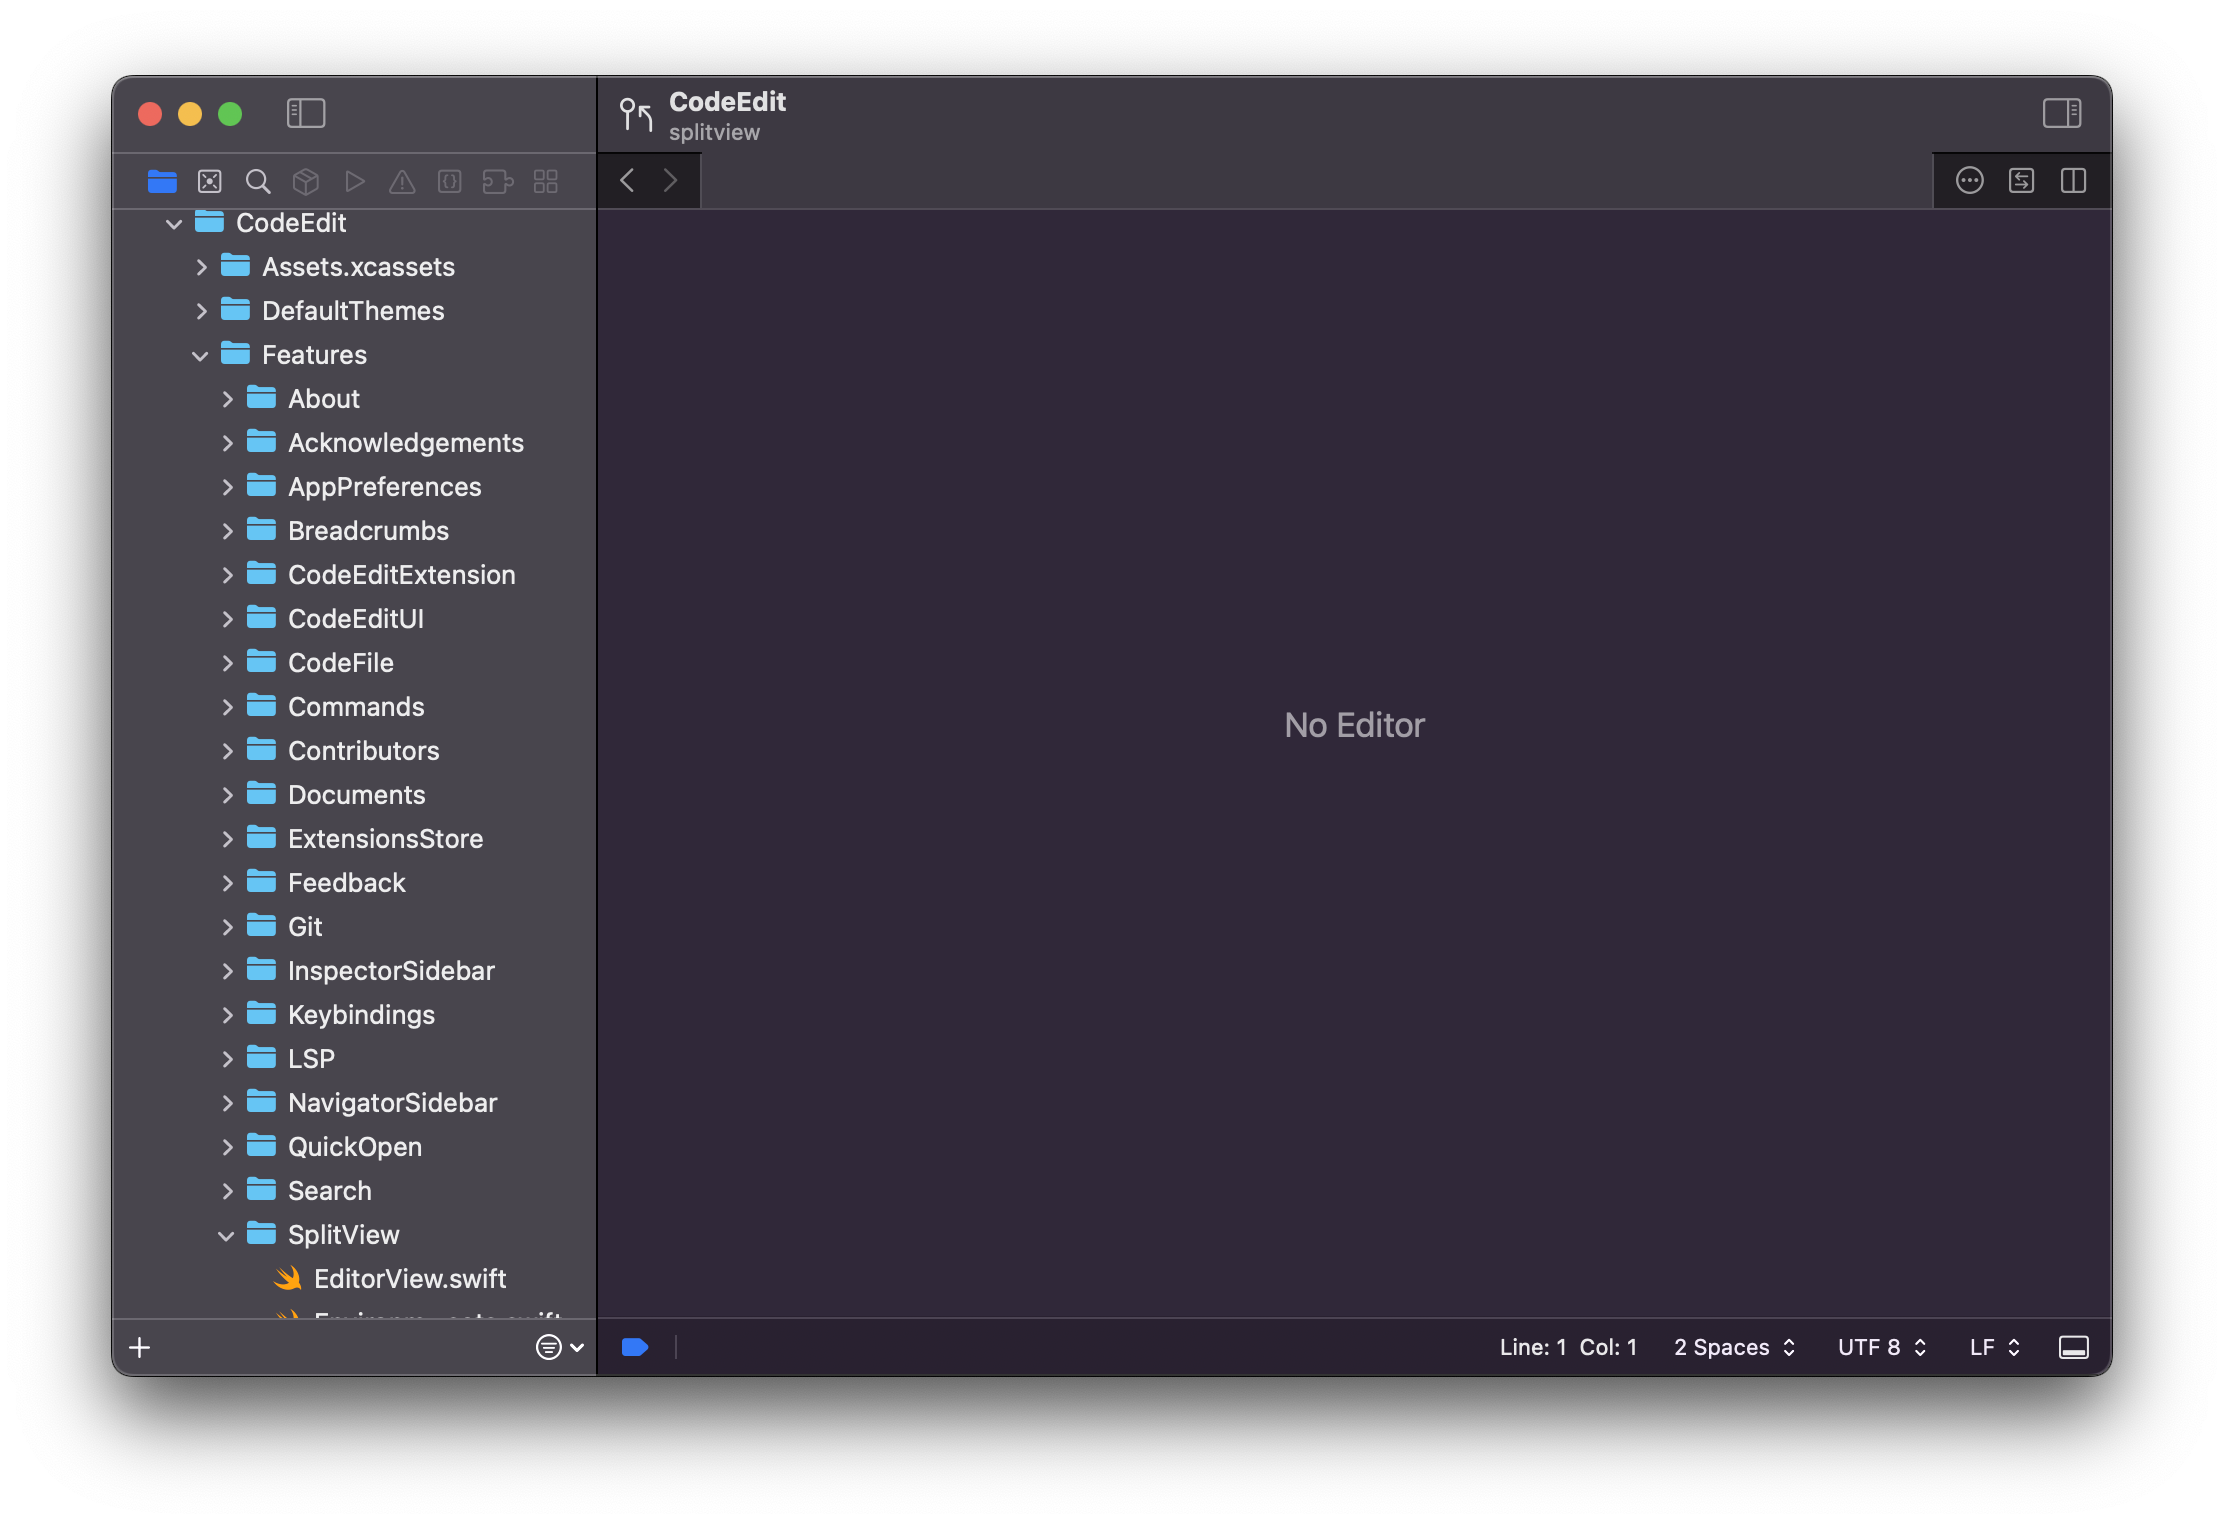The image size is (2224, 1524).
Task: Select the Acknowledgements folder row
Action: point(355,443)
